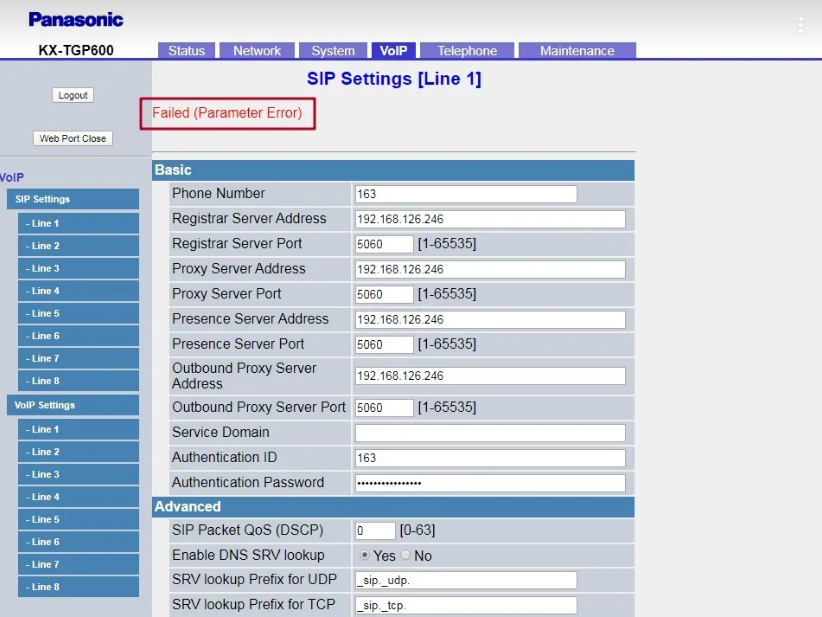Open the Status tab

pos(186,51)
